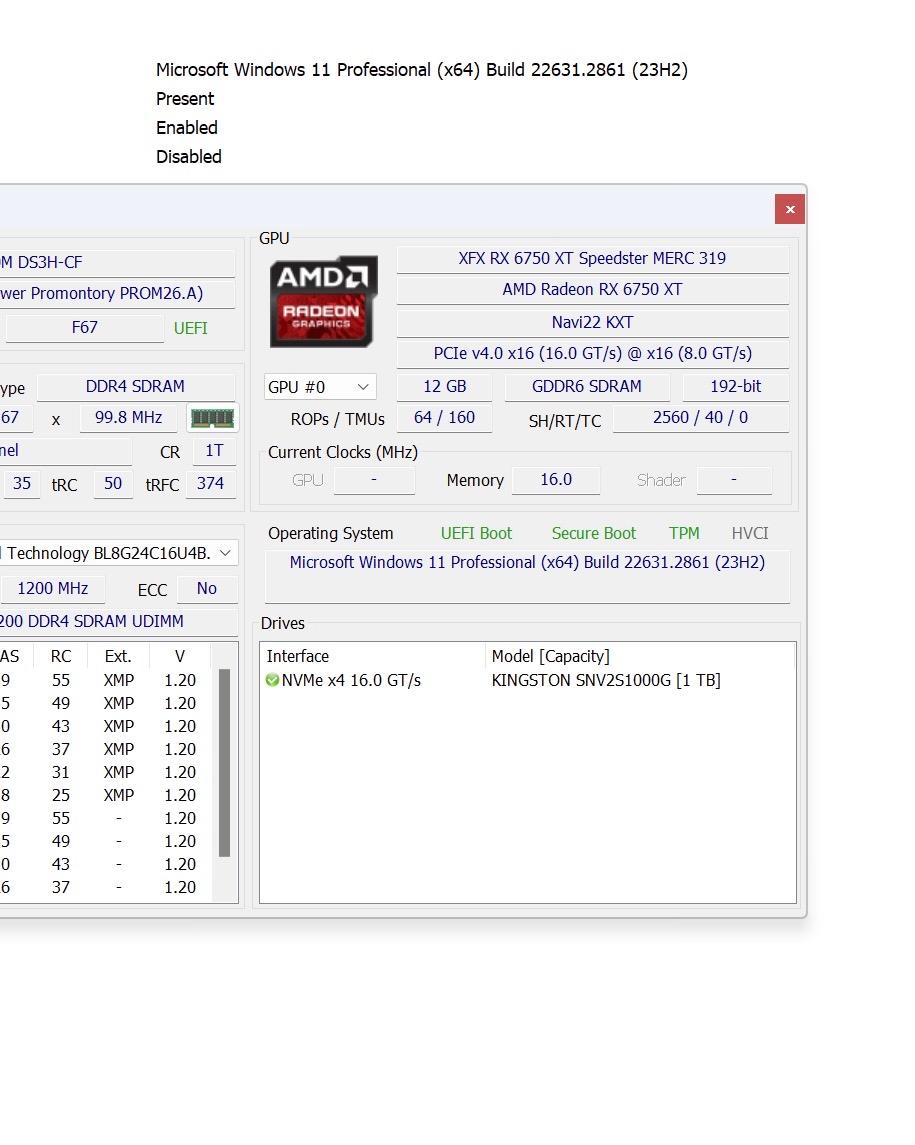Screen dimensions: 915x1145
Task: Select the XFX RX 6750 XT Speedster field
Action: [592, 259]
